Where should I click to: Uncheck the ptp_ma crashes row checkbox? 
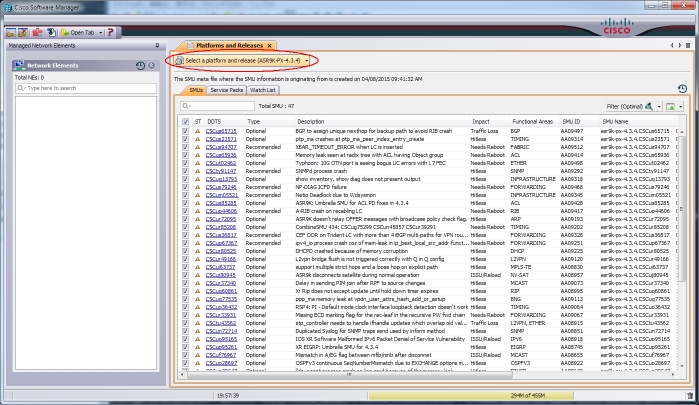pos(185,139)
